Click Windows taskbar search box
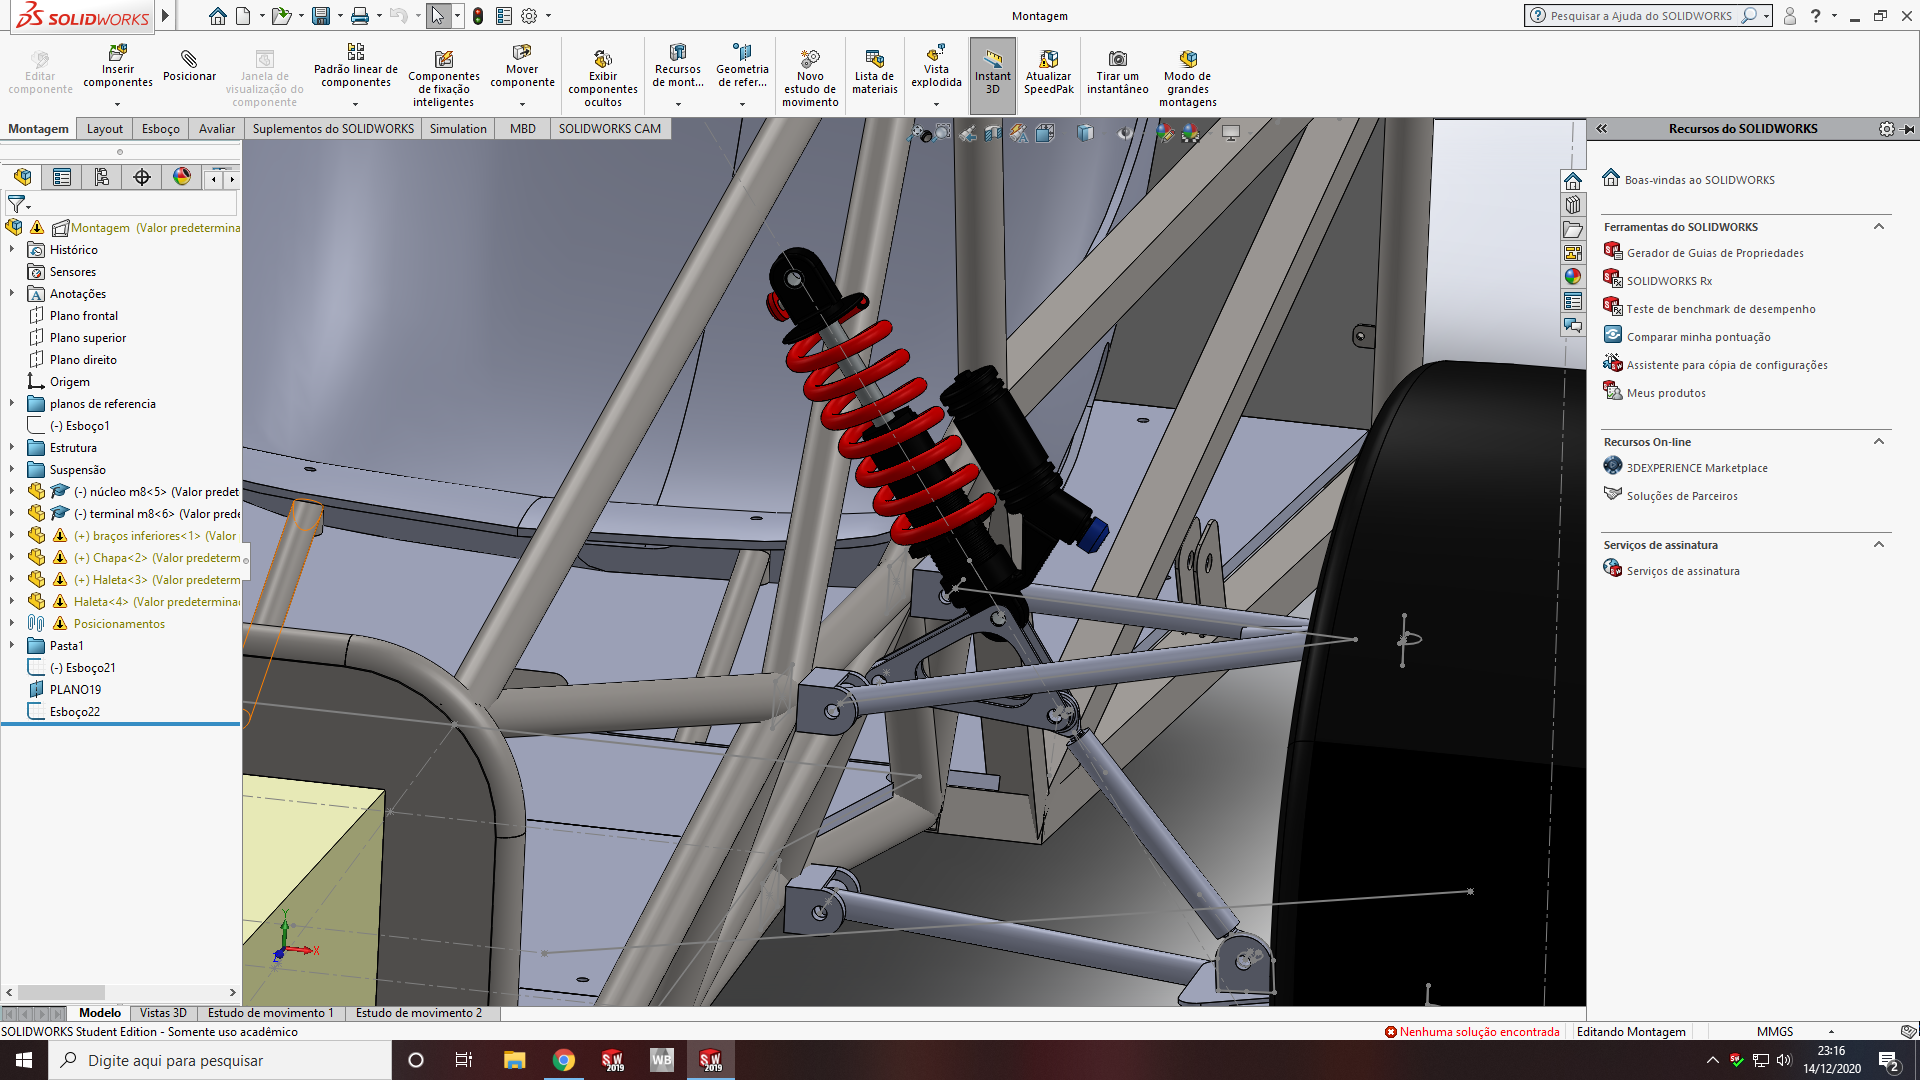The height and width of the screenshot is (1080, 1920). pos(220,1060)
